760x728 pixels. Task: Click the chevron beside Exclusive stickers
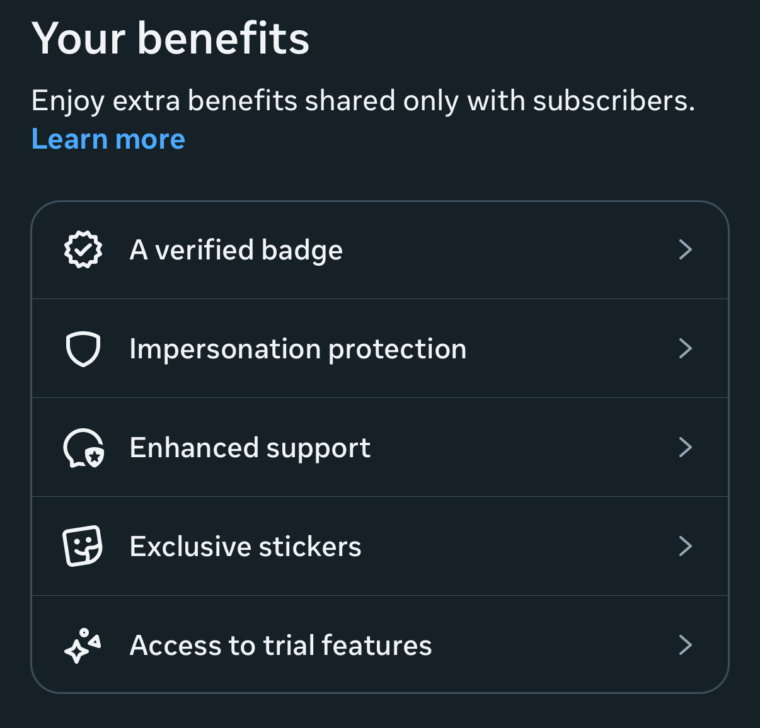(x=685, y=546)
